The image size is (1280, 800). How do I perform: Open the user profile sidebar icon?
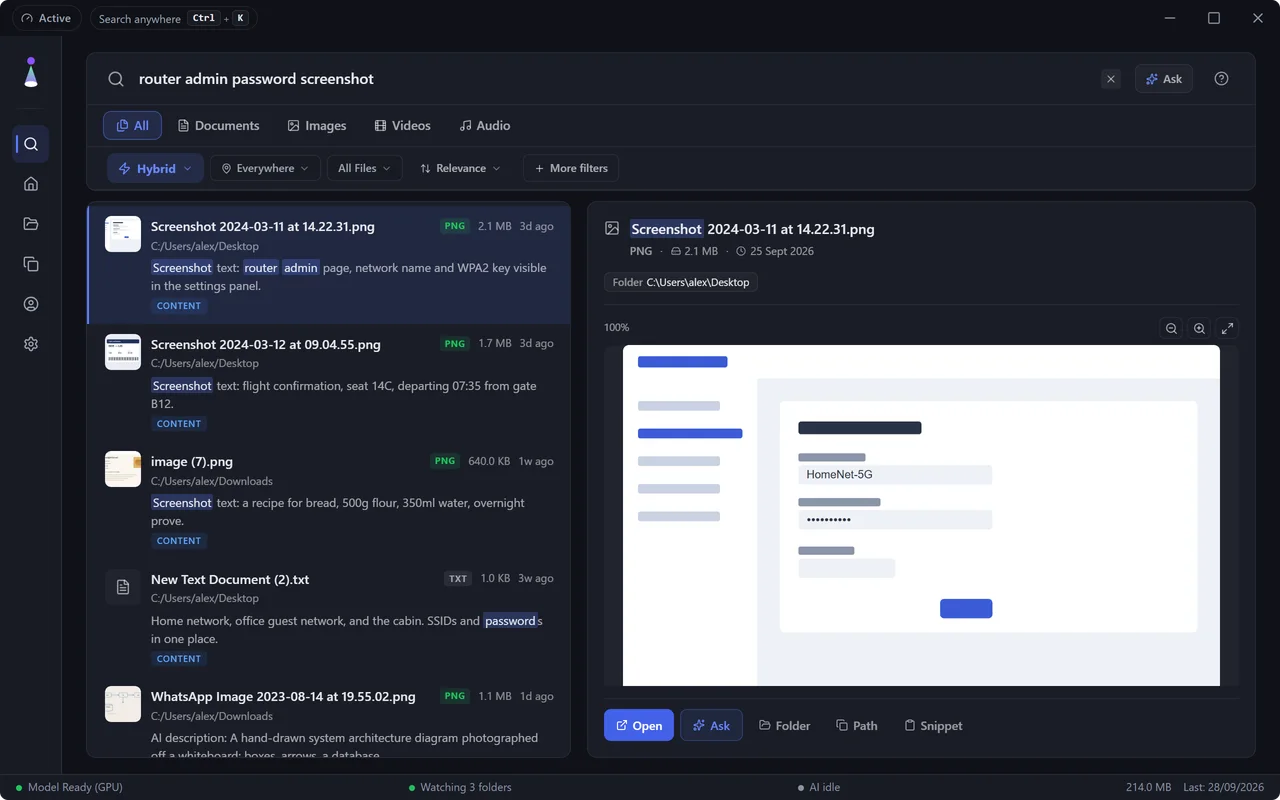coord(31,304)
